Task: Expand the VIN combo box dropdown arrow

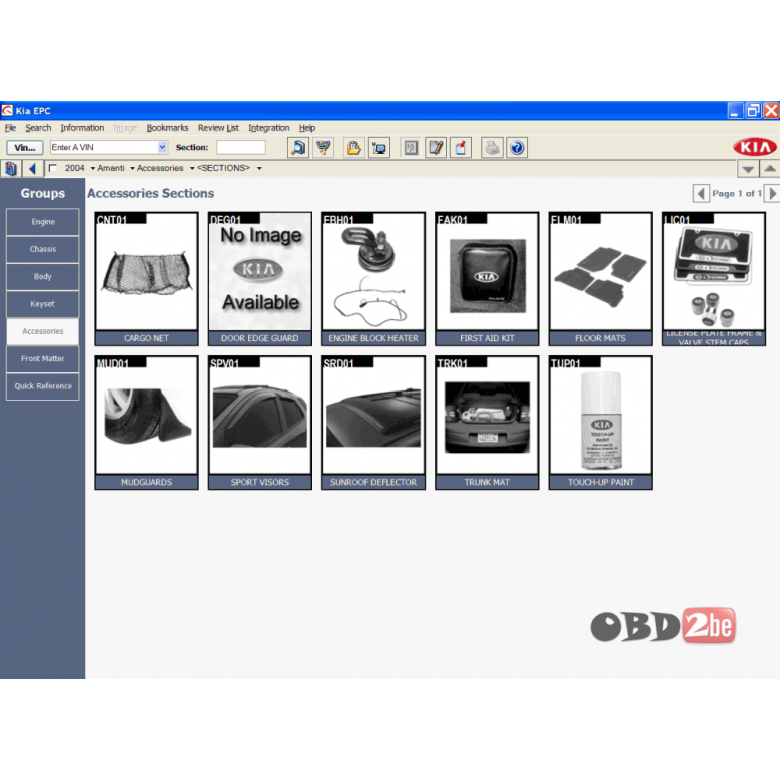Action: pos(162,147)
